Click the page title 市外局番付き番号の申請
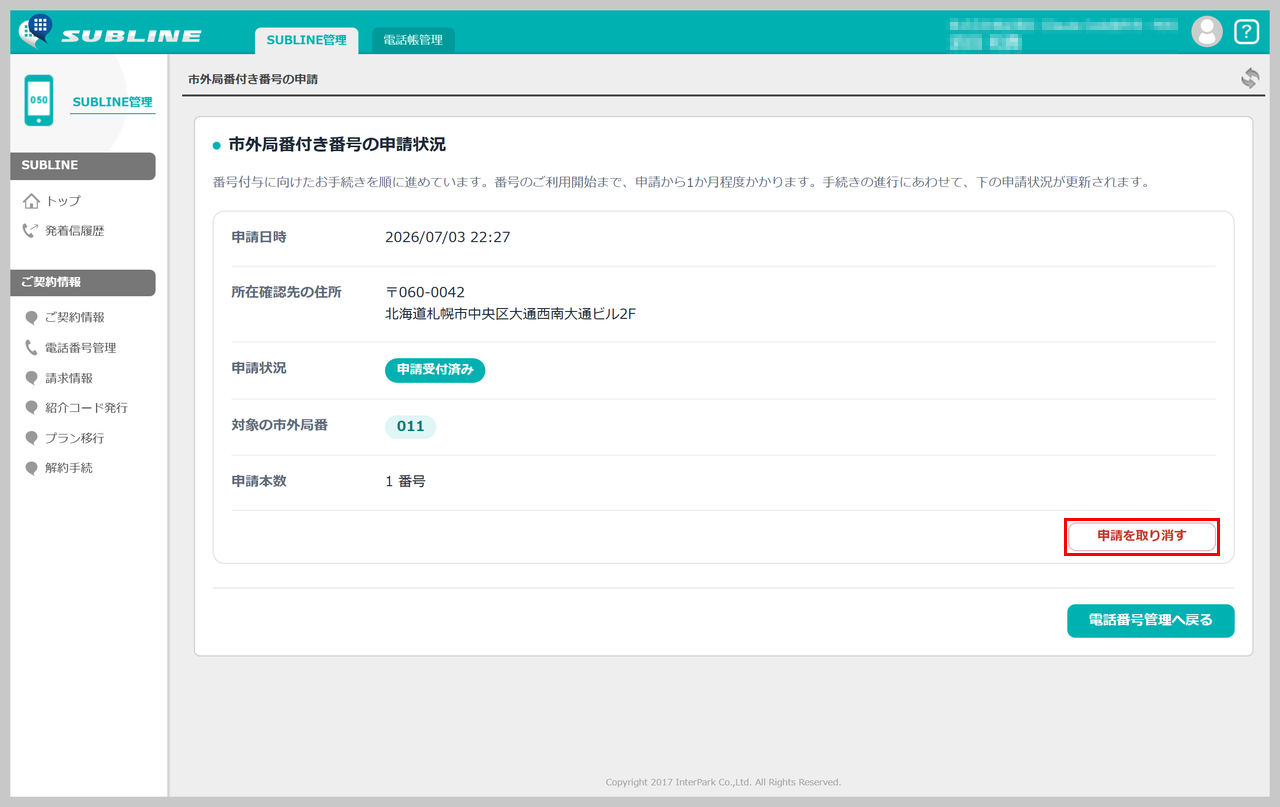1280x807 pixels. [x=253, y=79]
